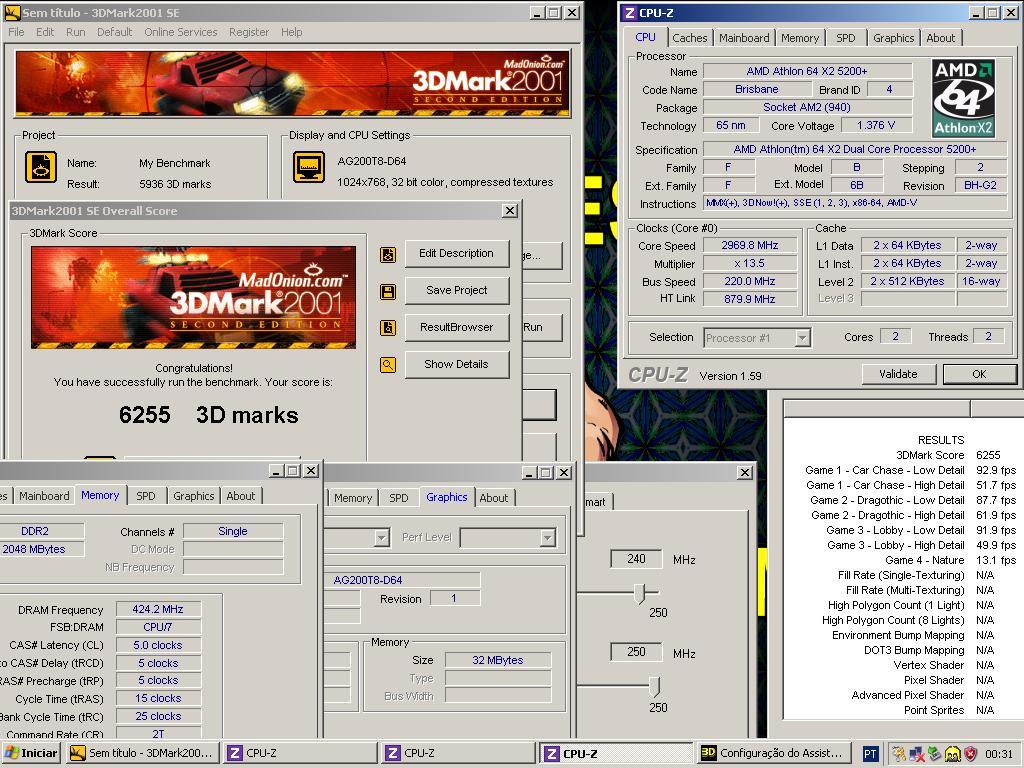Click the pressed CPU-Z taskbar button
The image size is (1024, 768).
click(x=616, y=753)
